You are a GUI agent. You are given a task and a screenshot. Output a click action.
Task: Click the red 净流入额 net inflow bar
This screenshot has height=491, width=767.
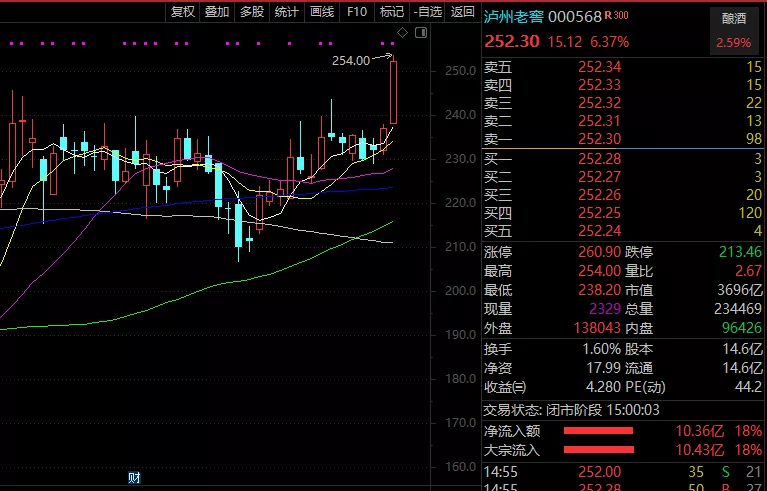[x=599, y=431]
